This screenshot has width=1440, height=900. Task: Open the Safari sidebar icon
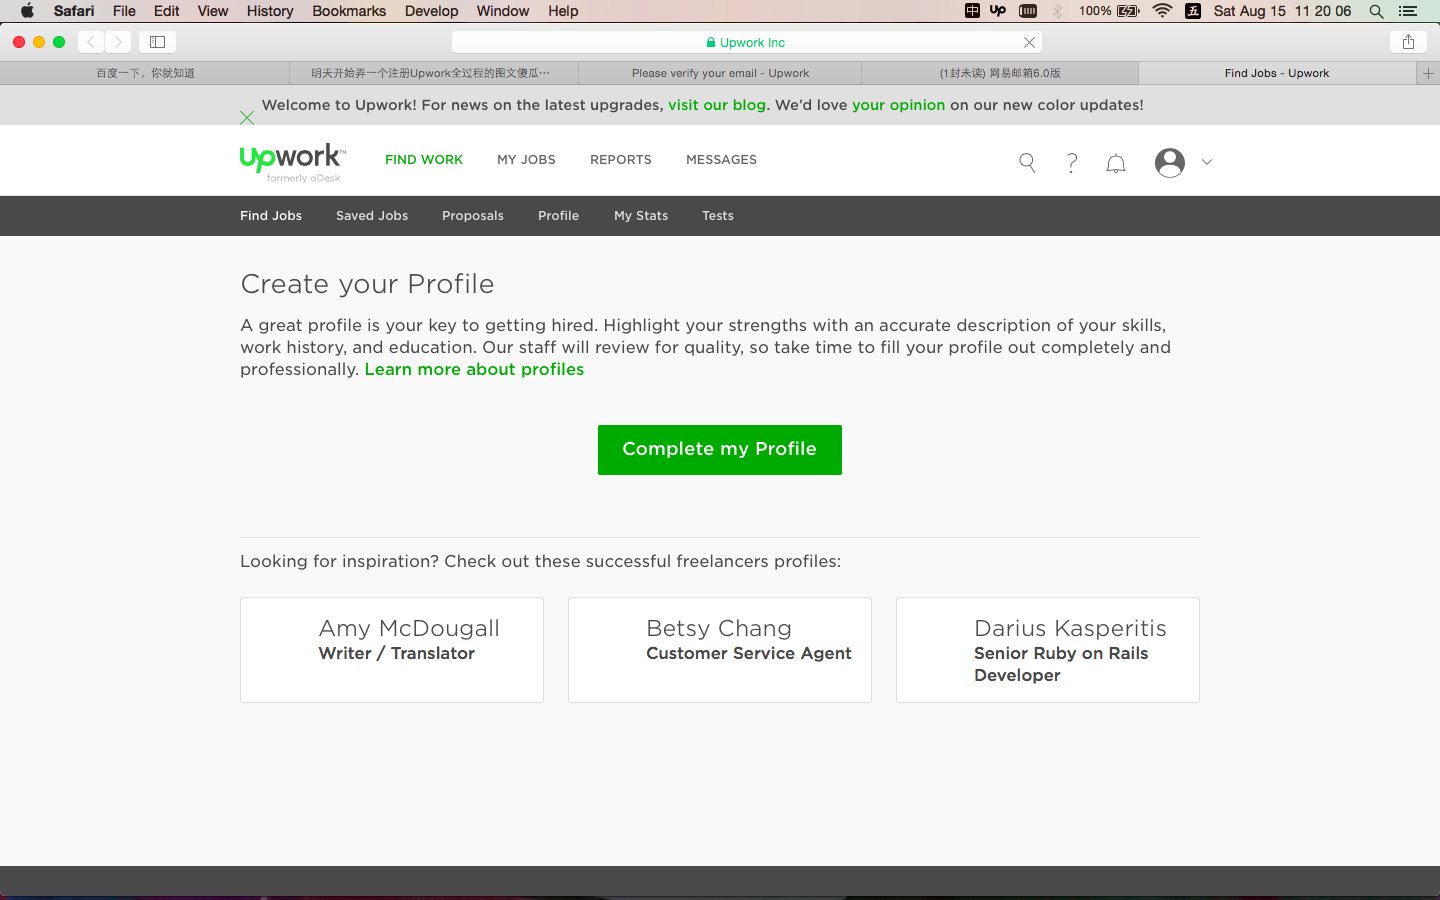pos(157,42)
